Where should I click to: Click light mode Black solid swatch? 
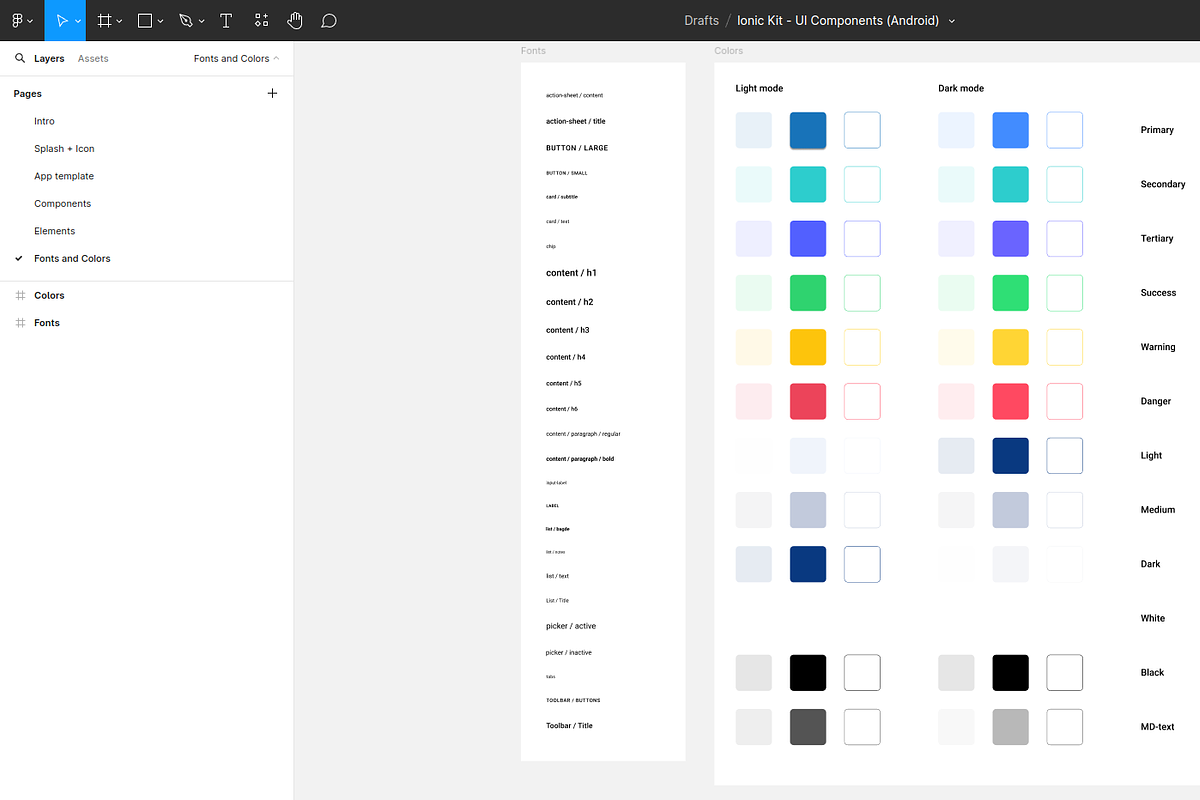(808, 673)
